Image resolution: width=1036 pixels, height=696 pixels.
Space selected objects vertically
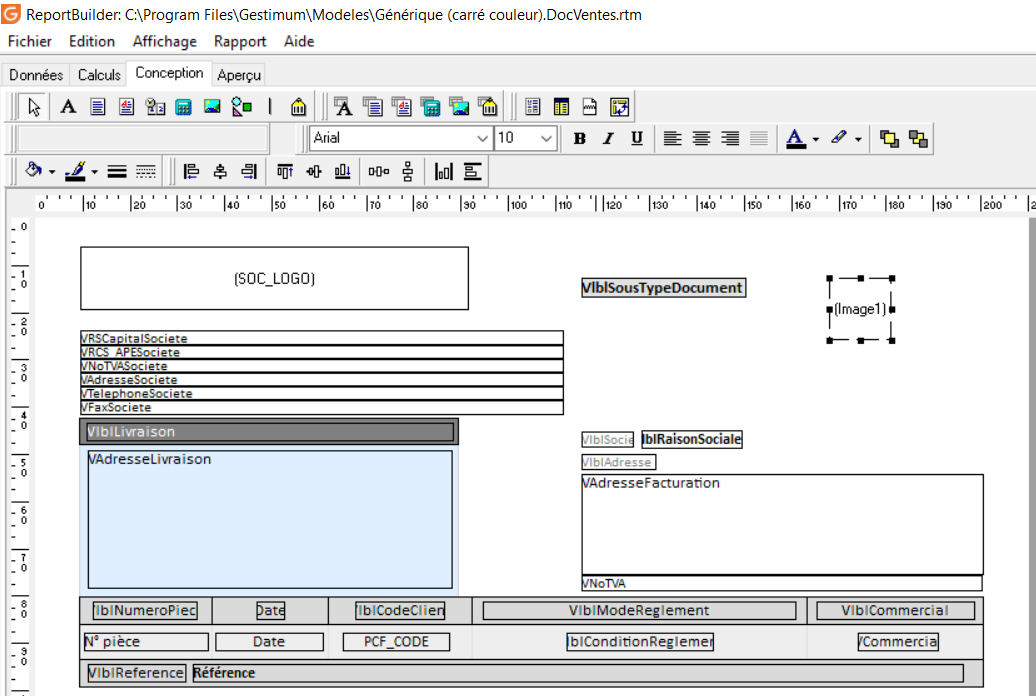coord(408,172)
